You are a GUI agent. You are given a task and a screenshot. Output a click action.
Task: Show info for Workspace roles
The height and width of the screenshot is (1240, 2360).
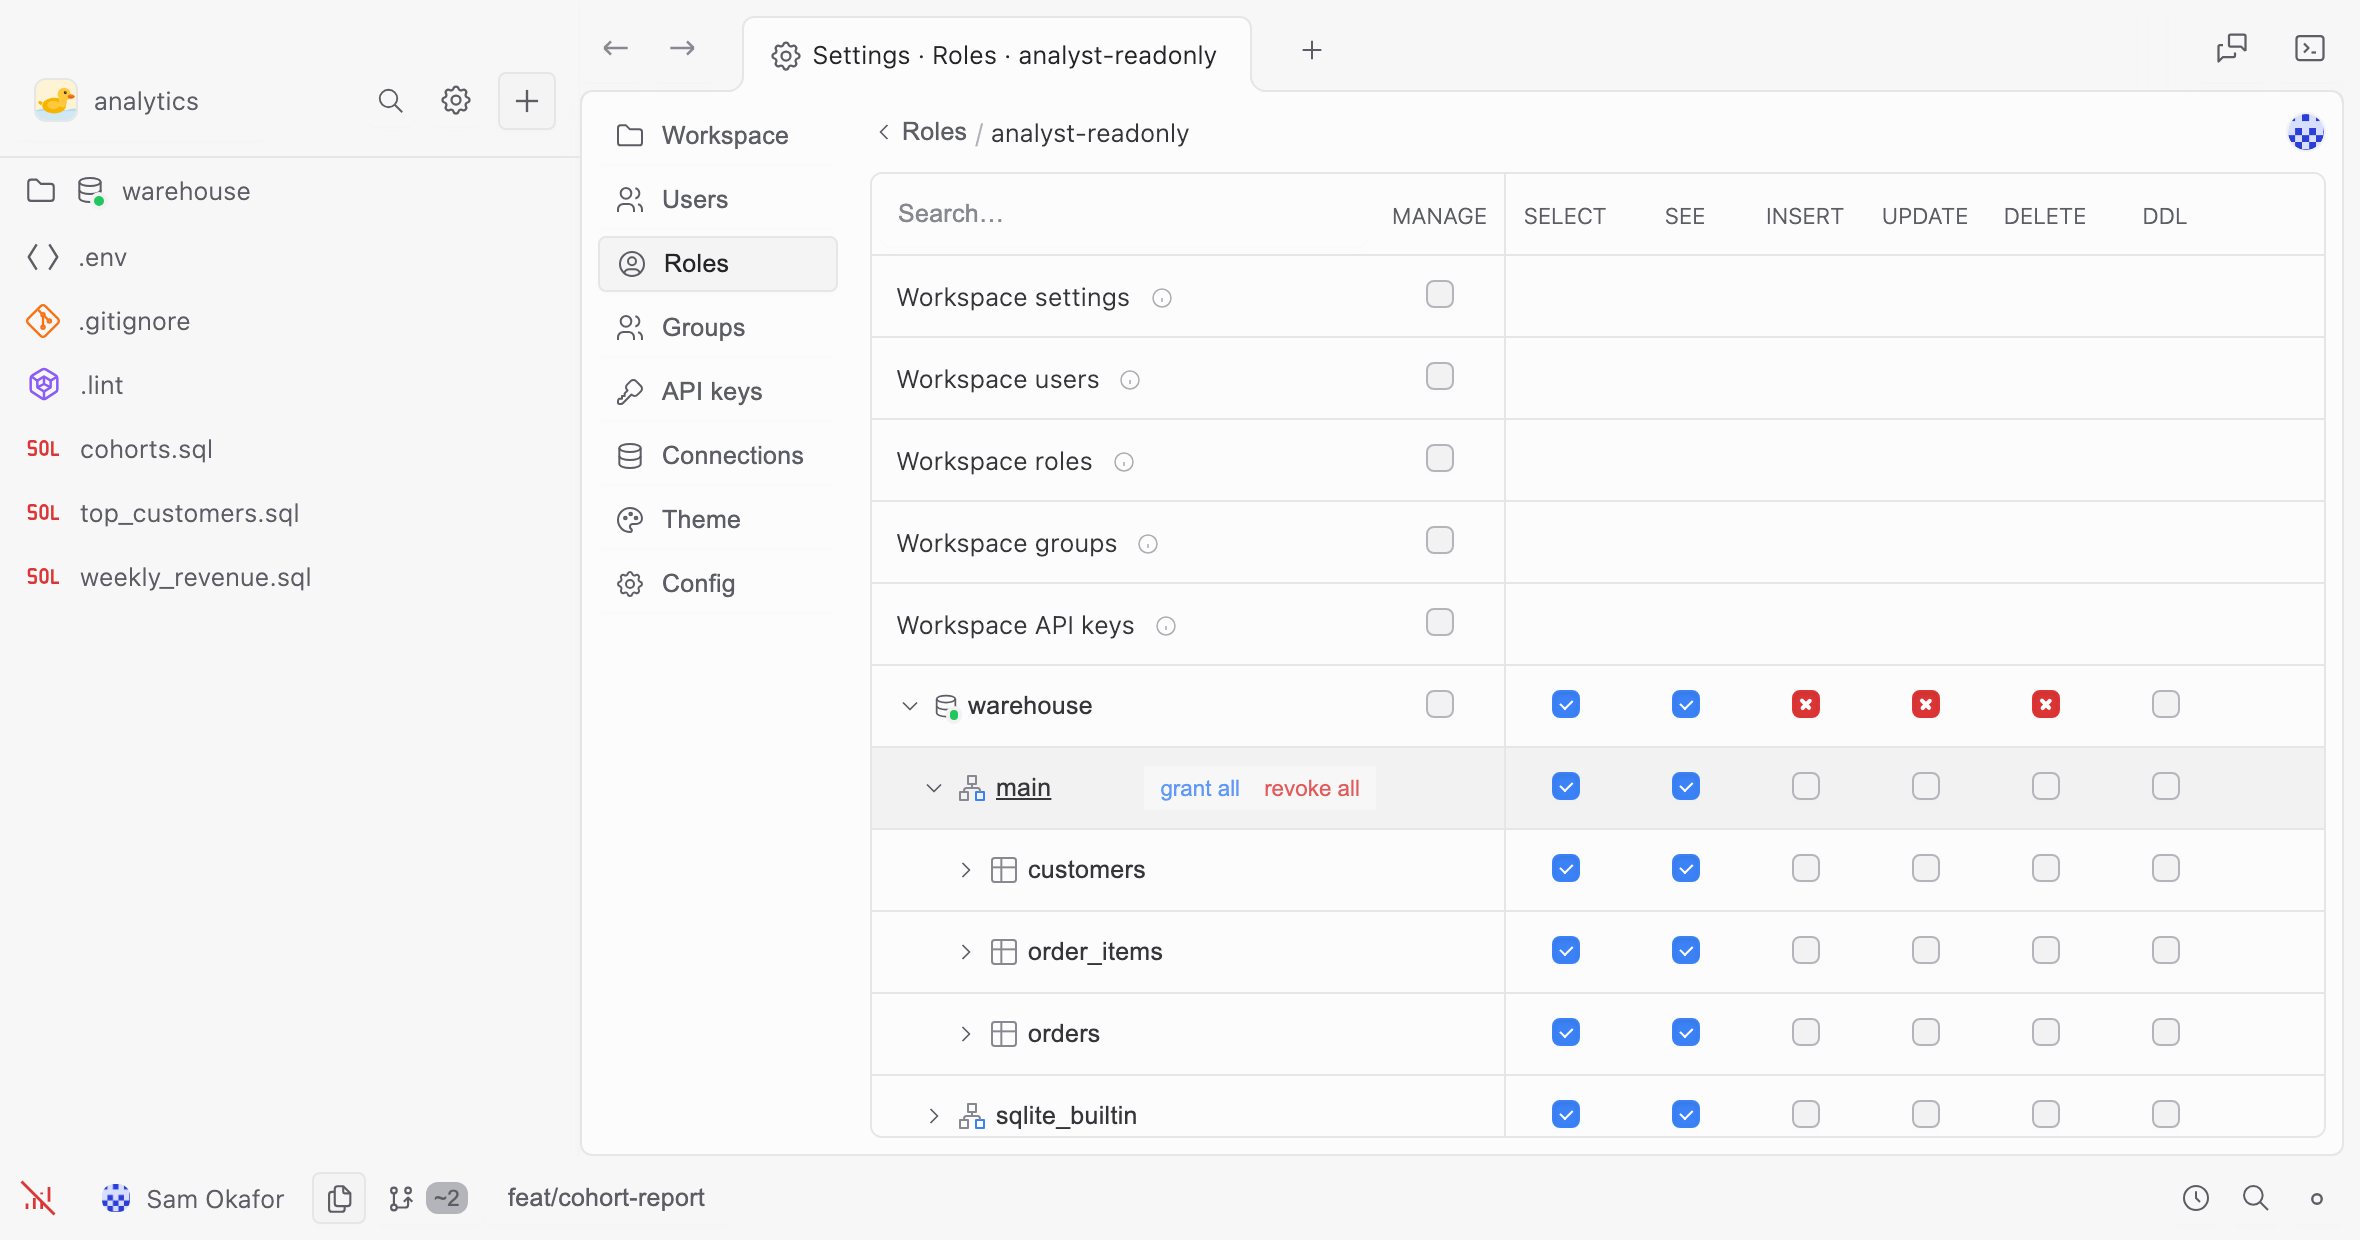[x=1124, y=462]
